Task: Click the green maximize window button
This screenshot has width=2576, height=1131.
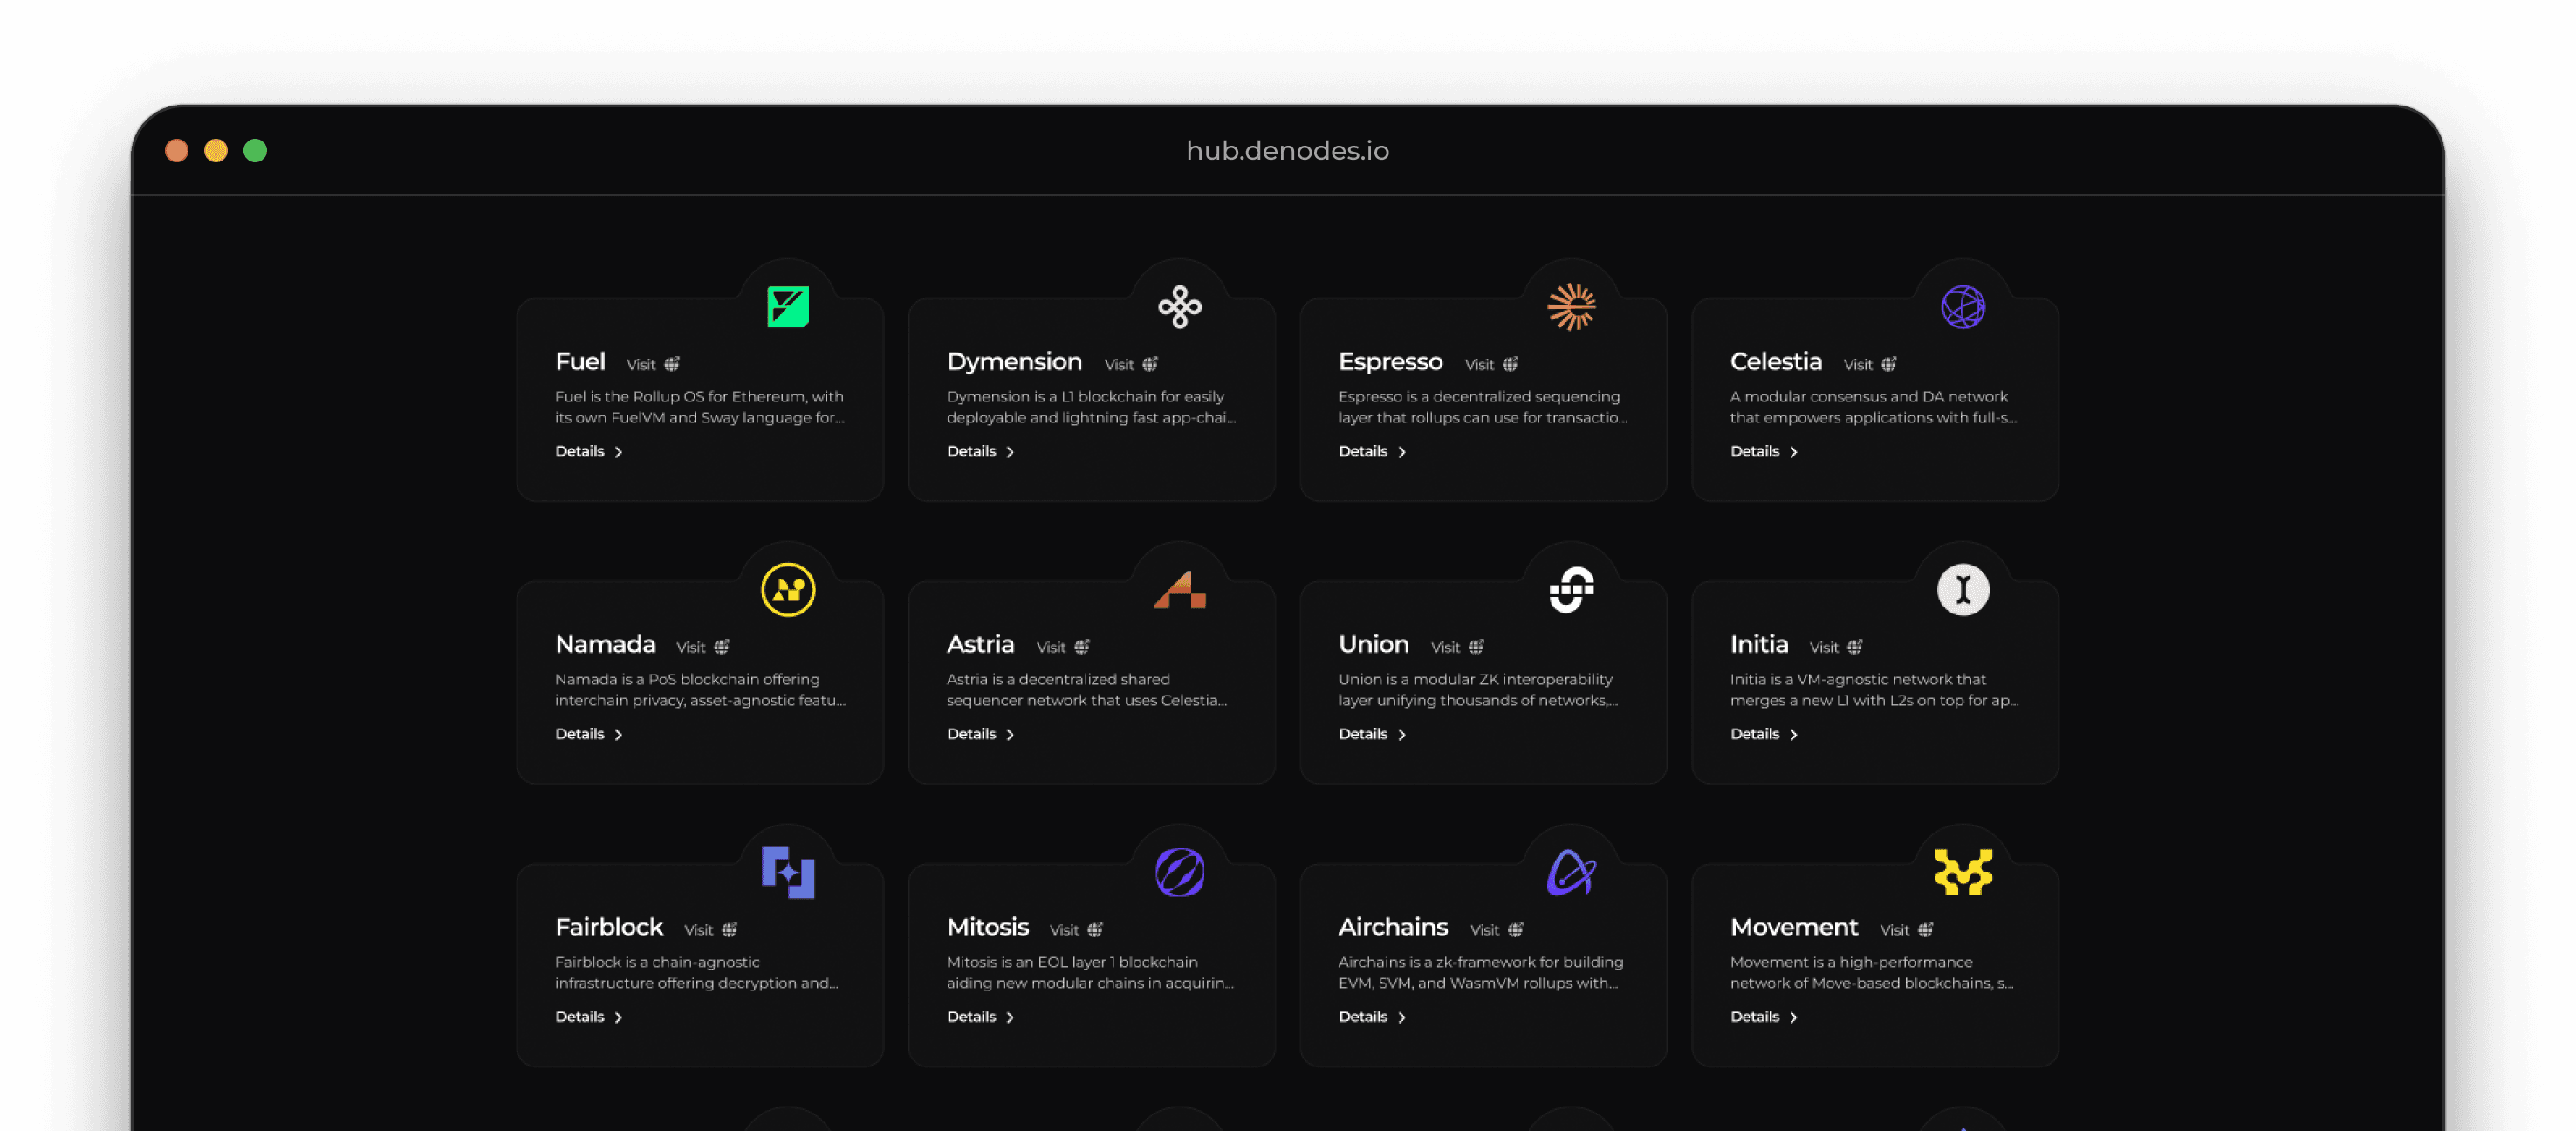Action: [255, 150]
